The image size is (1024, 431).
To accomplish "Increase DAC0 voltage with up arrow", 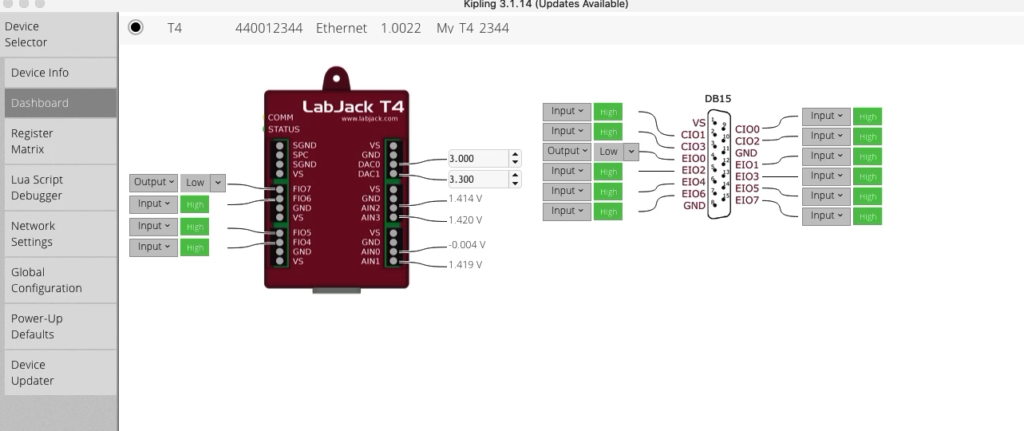I will [x=515, y=155].
